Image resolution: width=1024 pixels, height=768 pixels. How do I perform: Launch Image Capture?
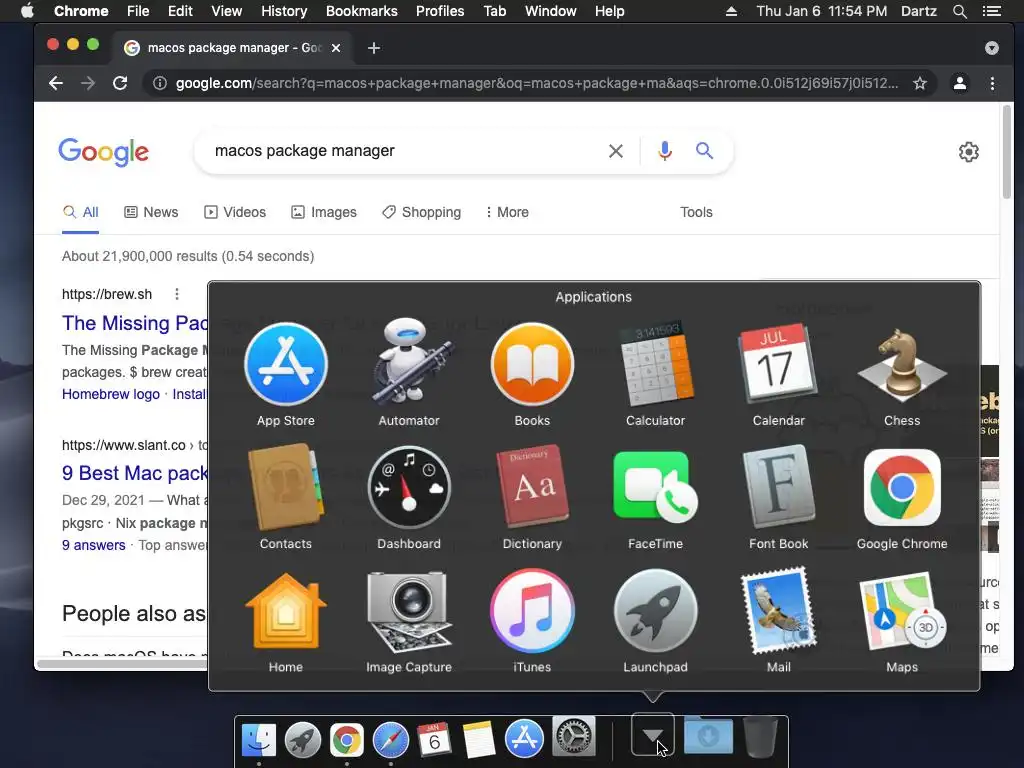click(x=409, y=611)
